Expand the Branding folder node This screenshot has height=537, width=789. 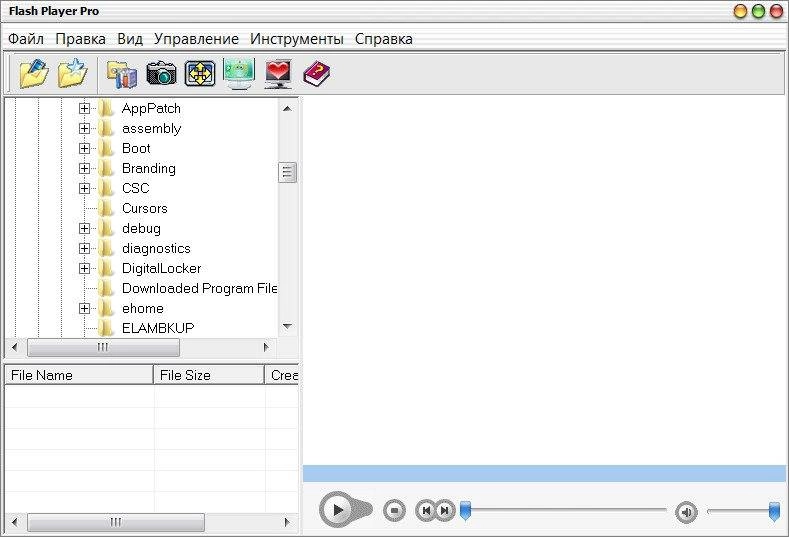point(85,169)
